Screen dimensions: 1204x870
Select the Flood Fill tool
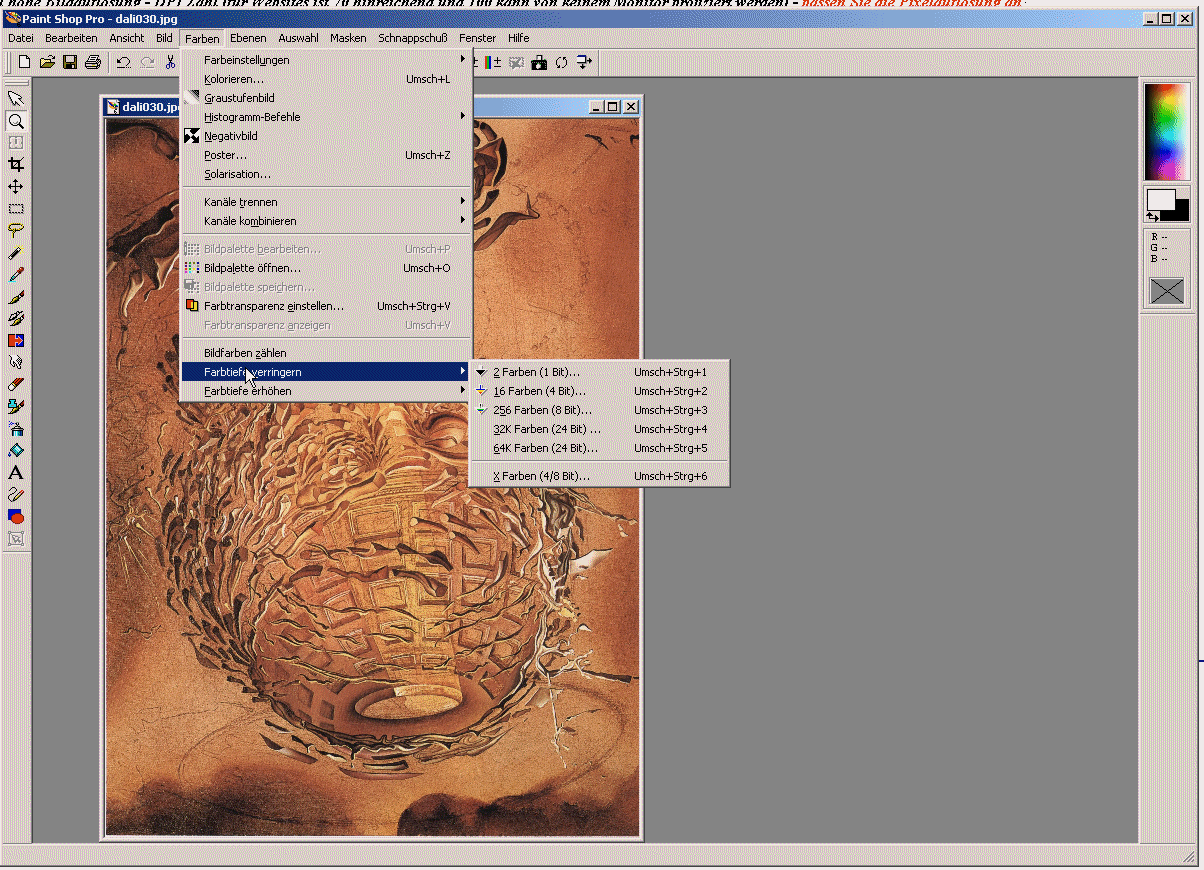pos(16,450)
